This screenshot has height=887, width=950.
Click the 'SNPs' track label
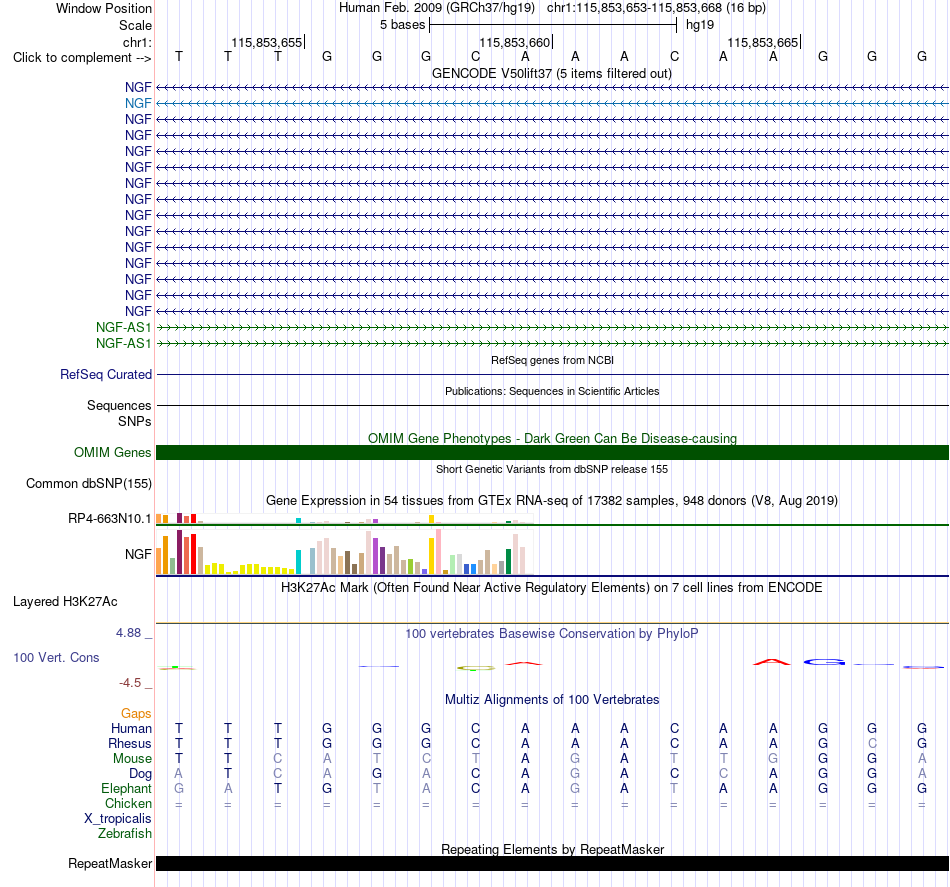[135, 421]
